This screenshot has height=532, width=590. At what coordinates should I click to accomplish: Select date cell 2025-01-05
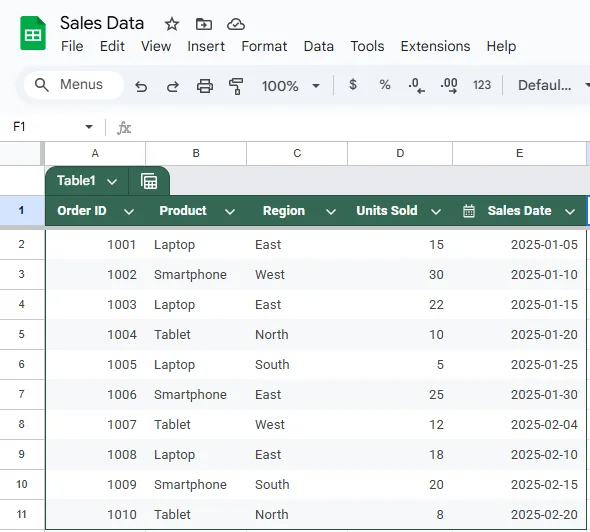coord(519,245)
